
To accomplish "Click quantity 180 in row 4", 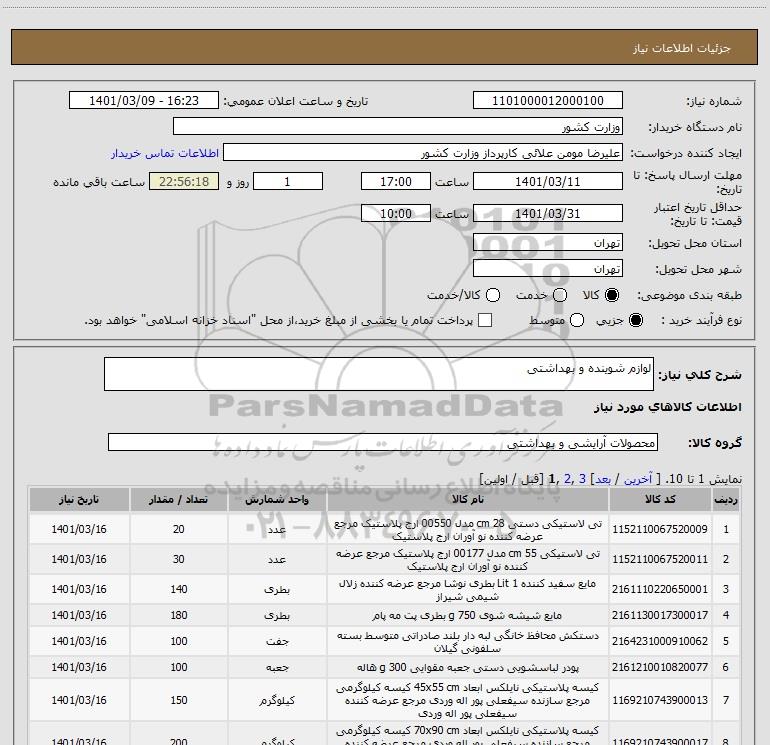I will pos(179,615).
